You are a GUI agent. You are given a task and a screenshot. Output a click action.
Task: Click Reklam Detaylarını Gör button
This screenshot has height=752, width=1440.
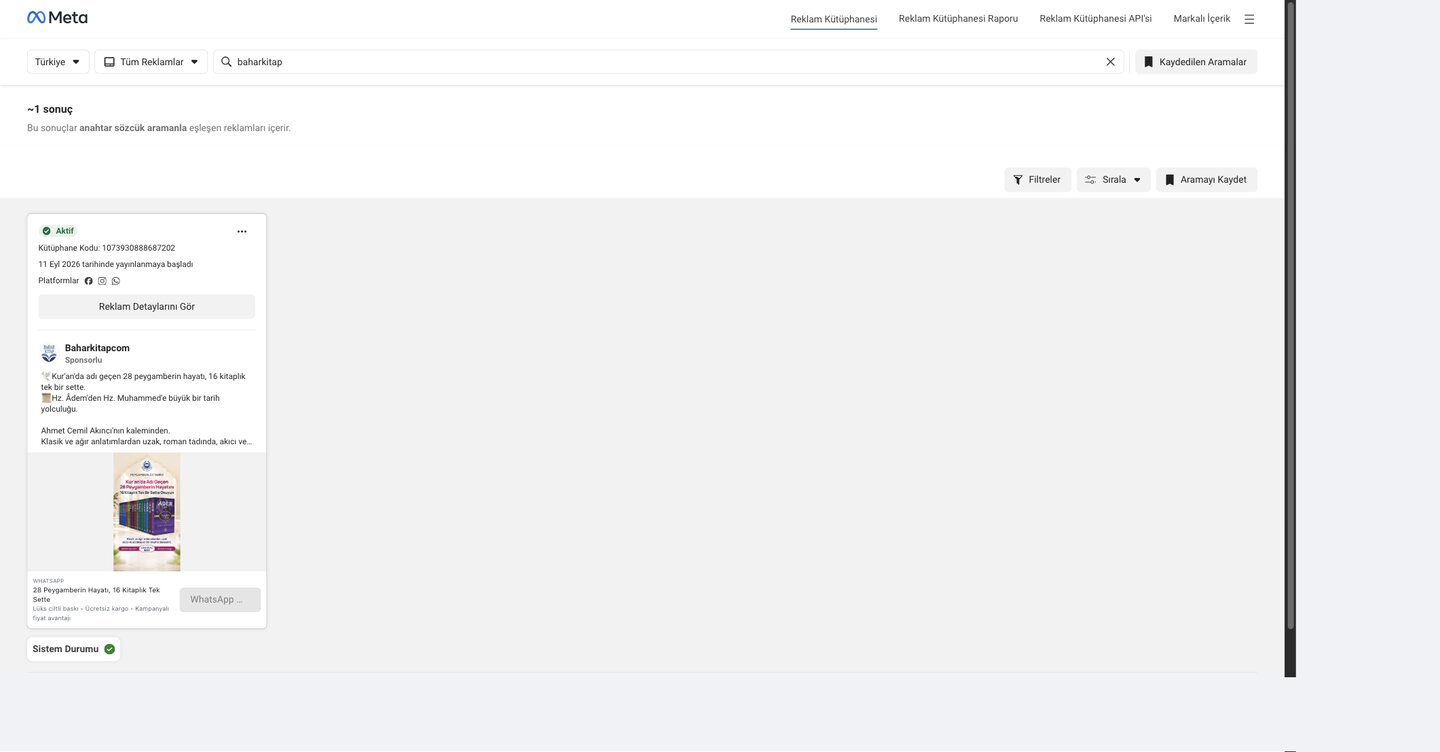click(147, 307)
